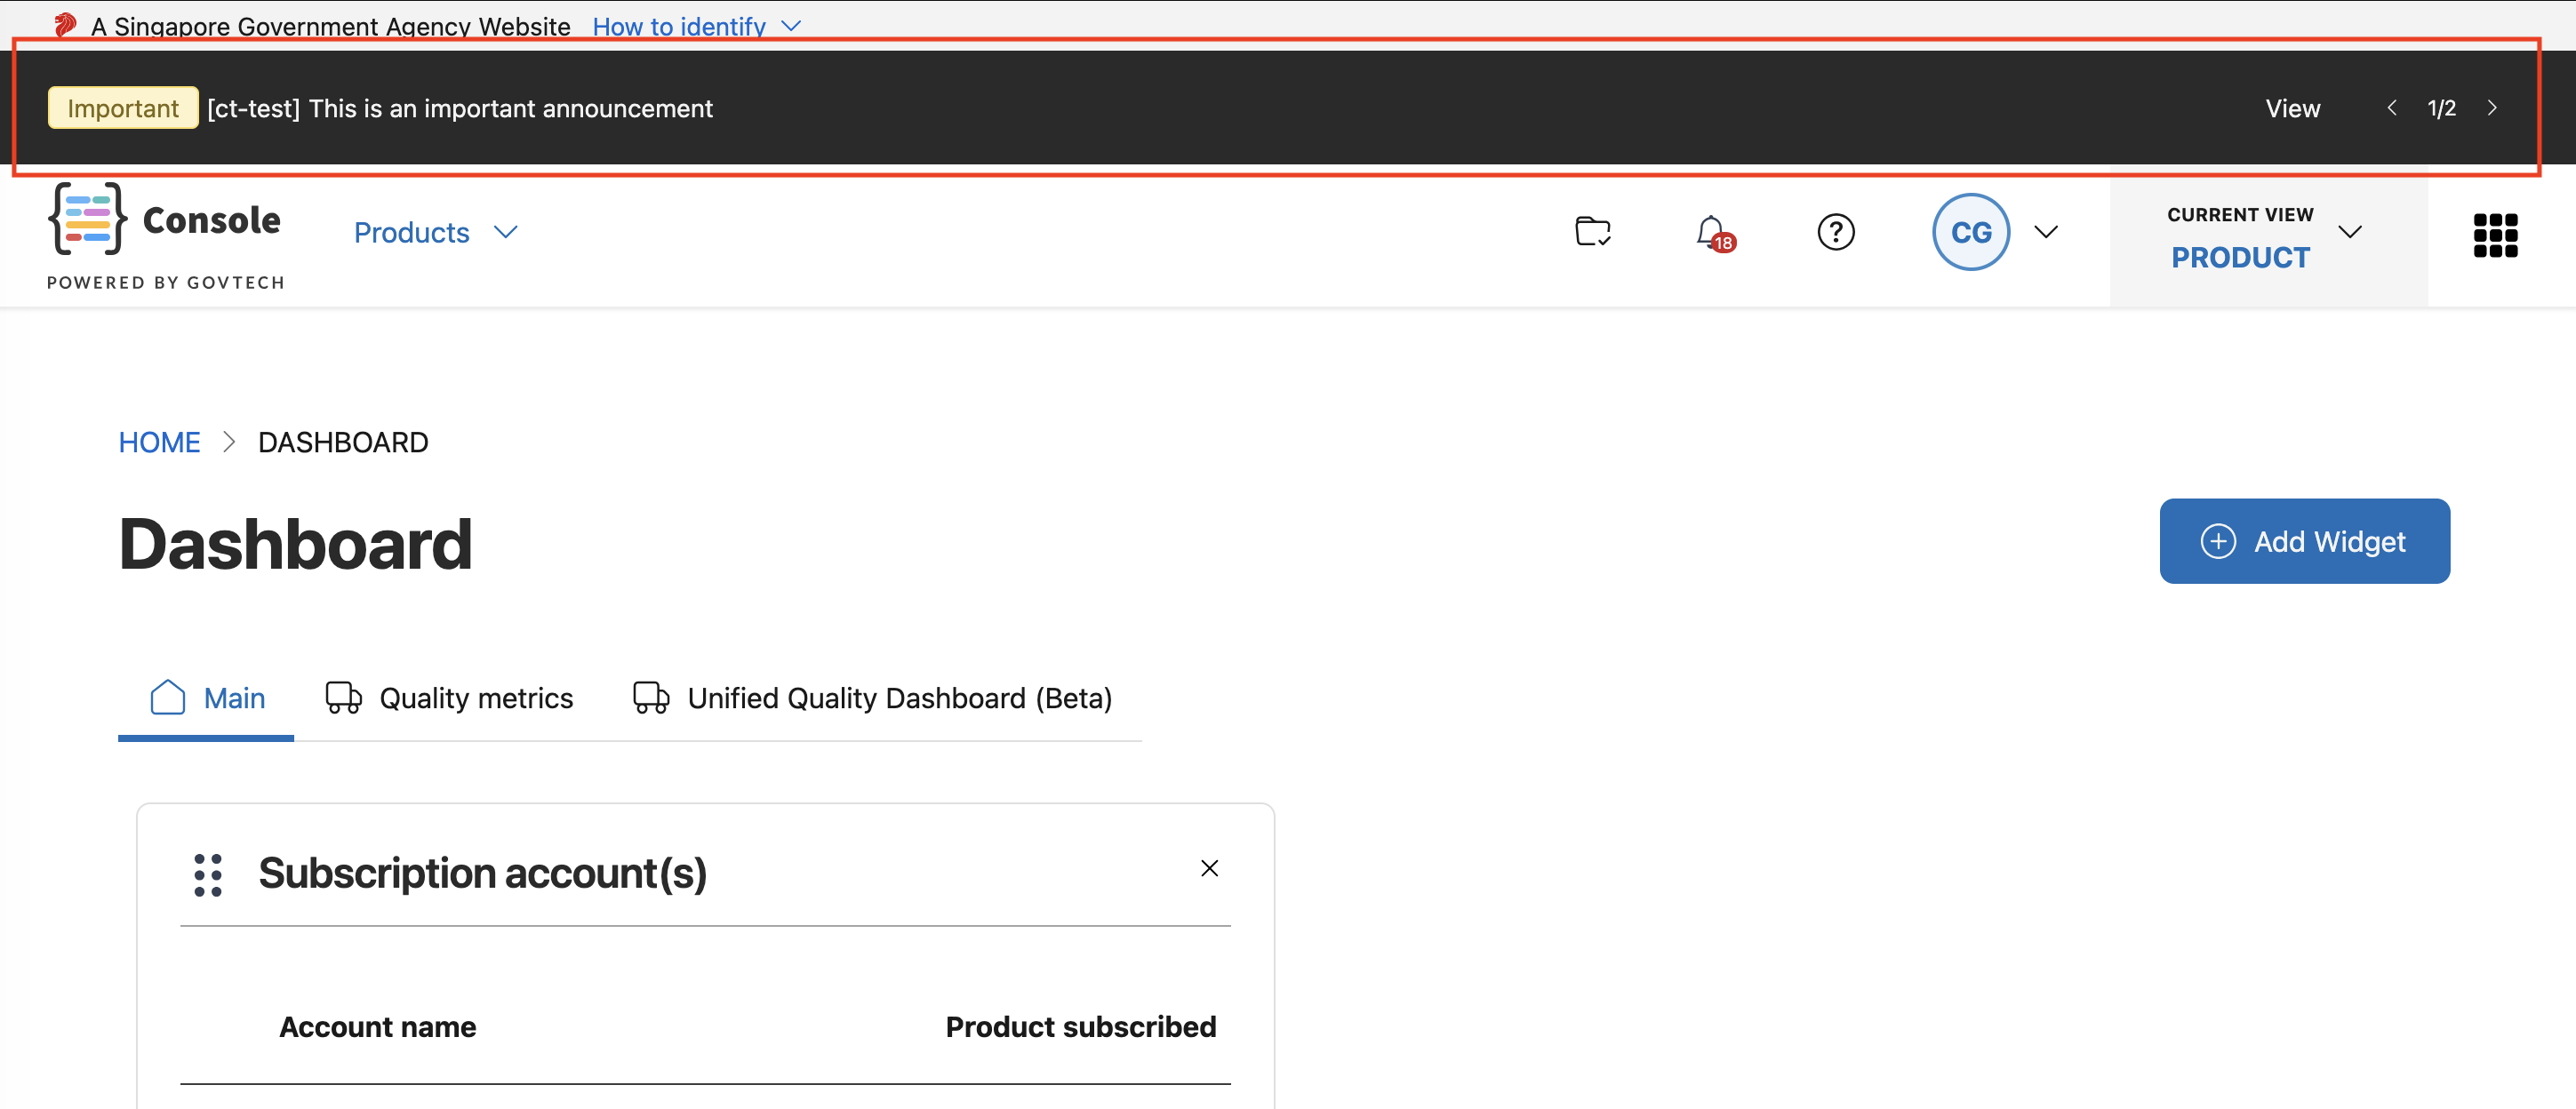The height and width of the screenshot is (1109, 2576).
Task: Click the DASHBOARD breadcrumb text
Action: pos(343,442)
